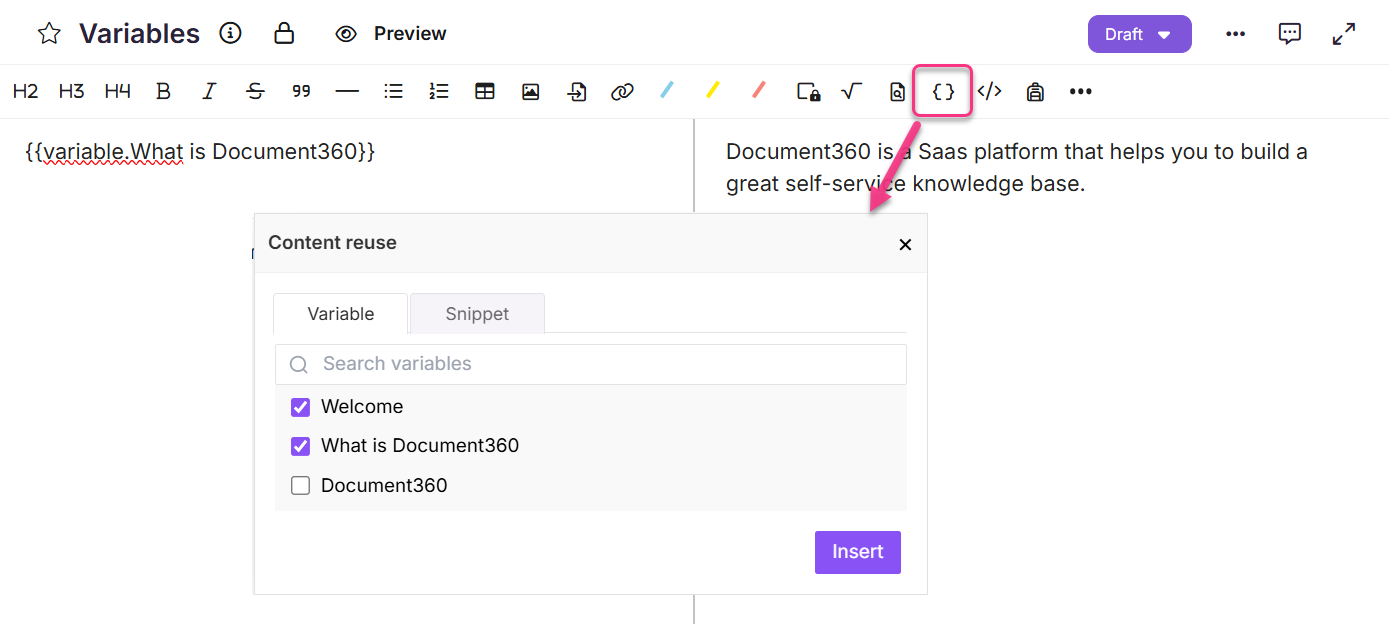Insert a table into the article
Screen dimensions: 1389x624
click(485, 91)
